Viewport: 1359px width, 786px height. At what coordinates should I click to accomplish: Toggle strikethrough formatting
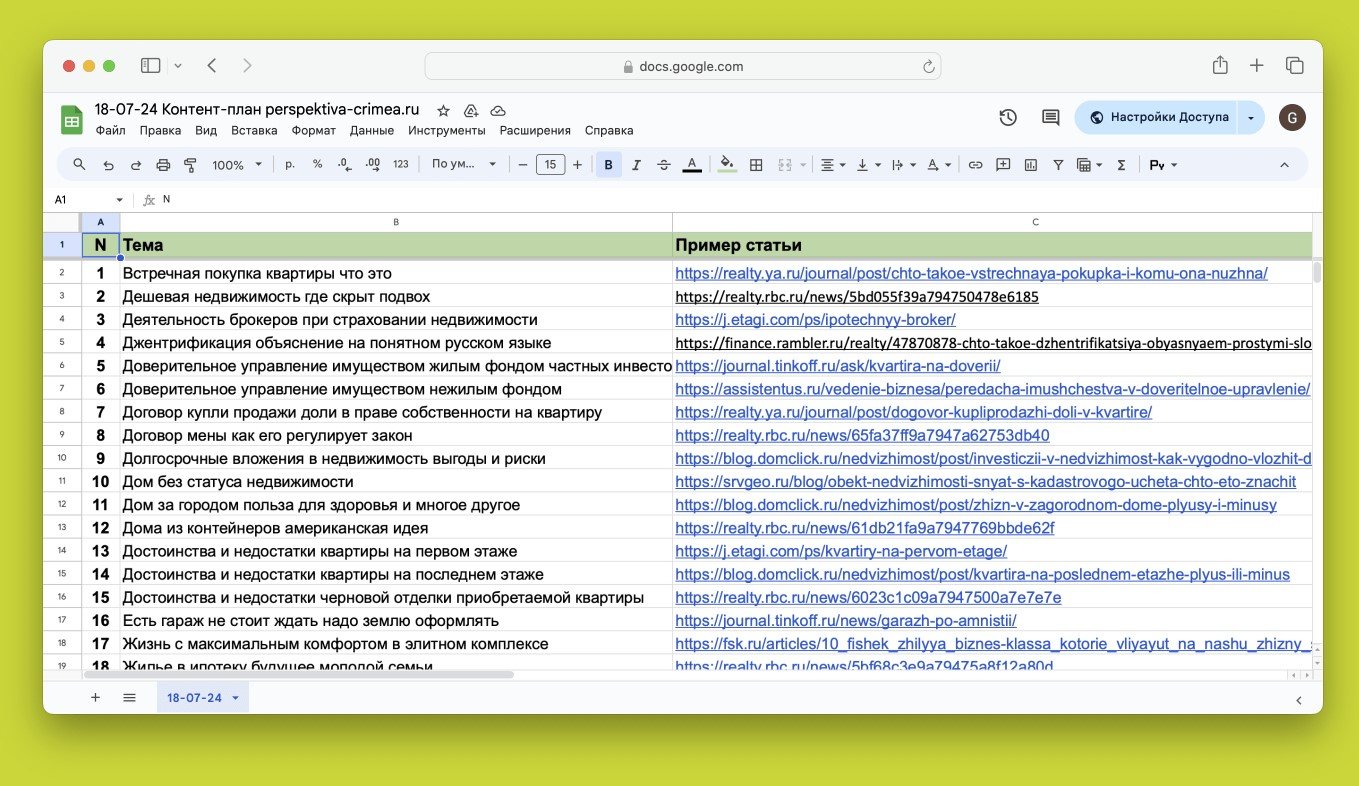[x=664, y=165]
